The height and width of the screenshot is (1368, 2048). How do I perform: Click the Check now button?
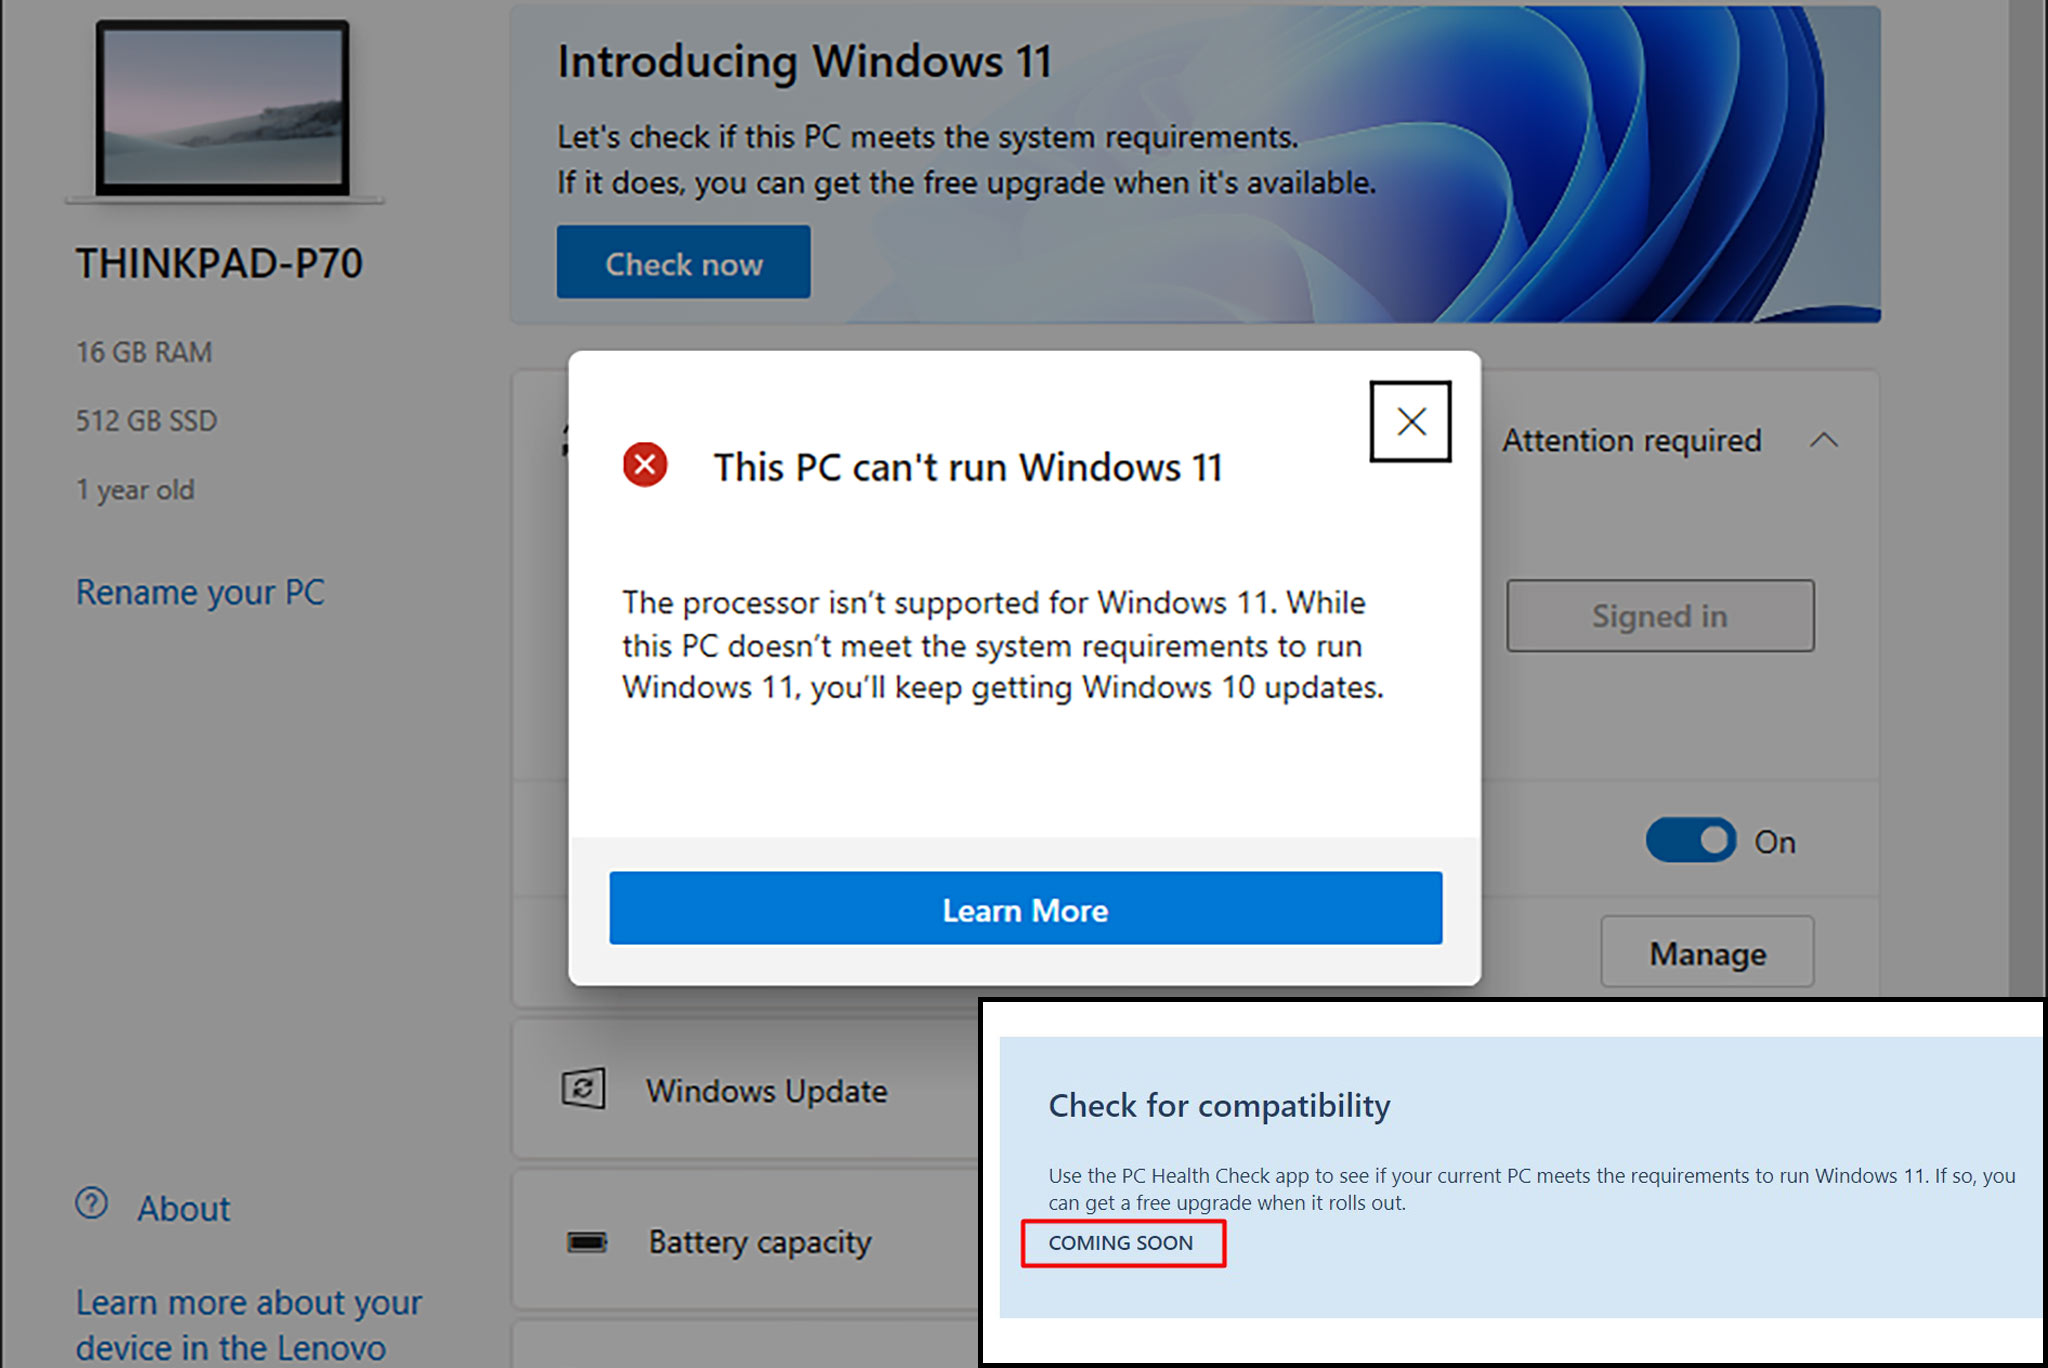pyautogui.click(x=684, y=262)
